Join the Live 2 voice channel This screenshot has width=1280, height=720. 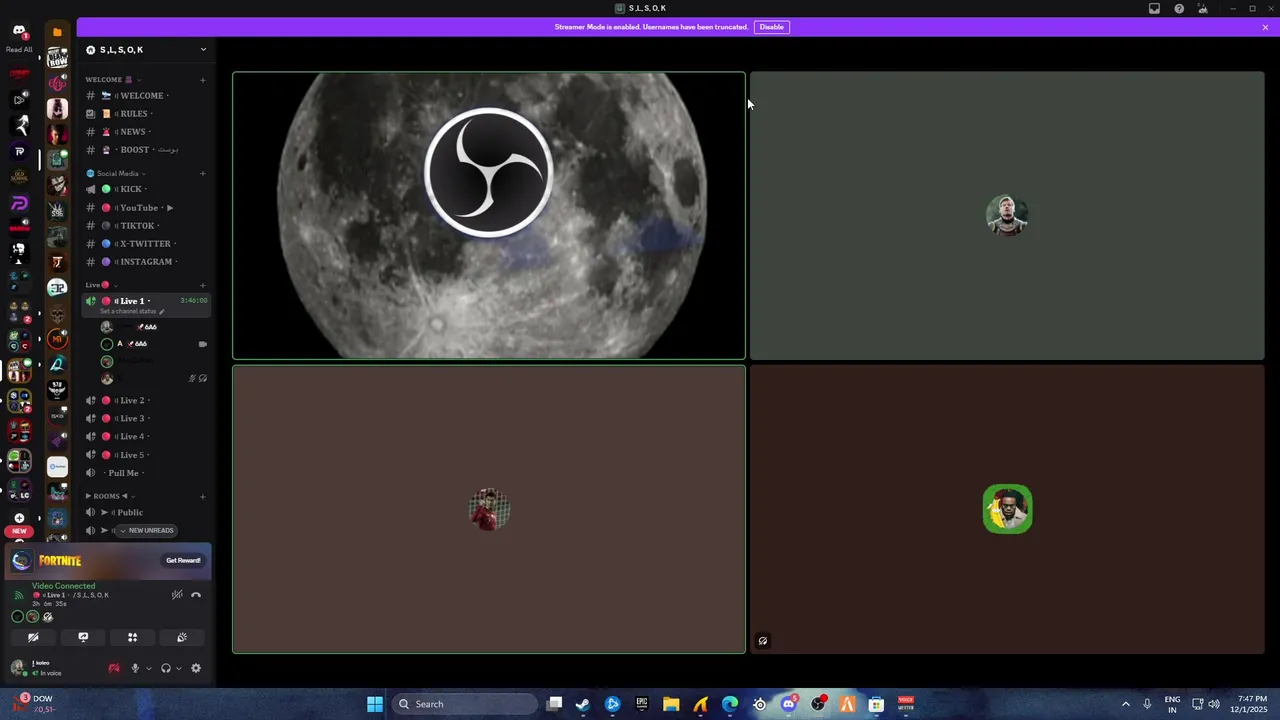(x=147, y=400)
